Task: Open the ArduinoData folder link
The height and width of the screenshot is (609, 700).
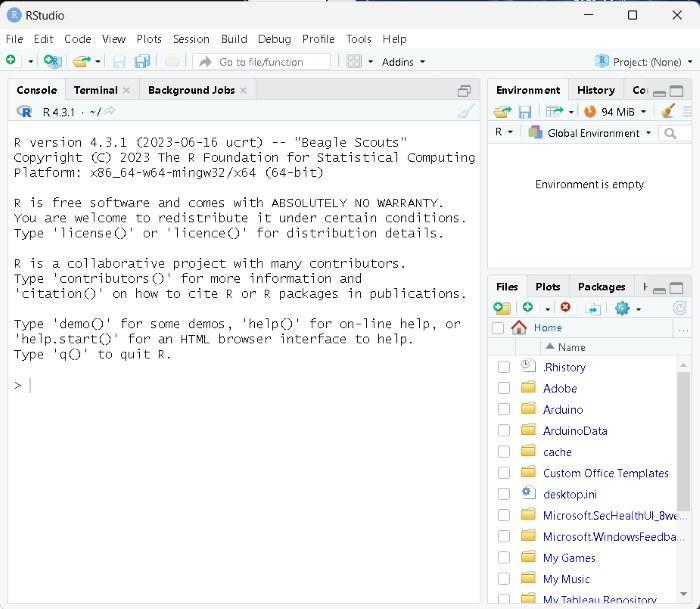Action: (575, 431)
